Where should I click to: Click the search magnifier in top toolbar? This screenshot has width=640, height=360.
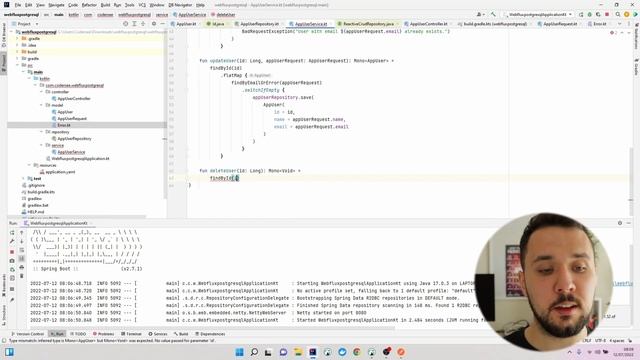[618, 14]
